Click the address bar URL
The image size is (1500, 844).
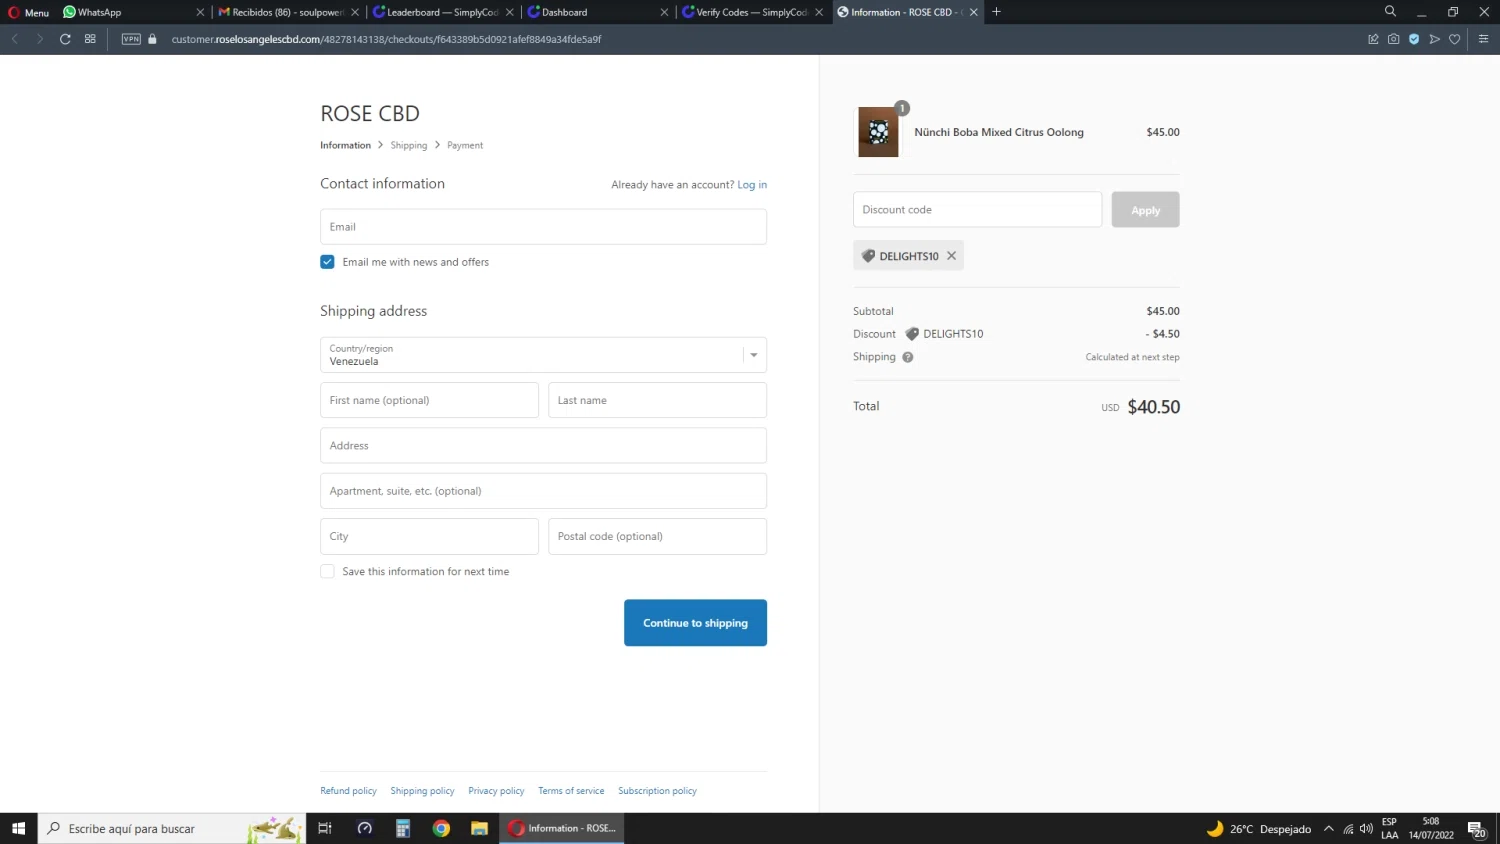386,39
